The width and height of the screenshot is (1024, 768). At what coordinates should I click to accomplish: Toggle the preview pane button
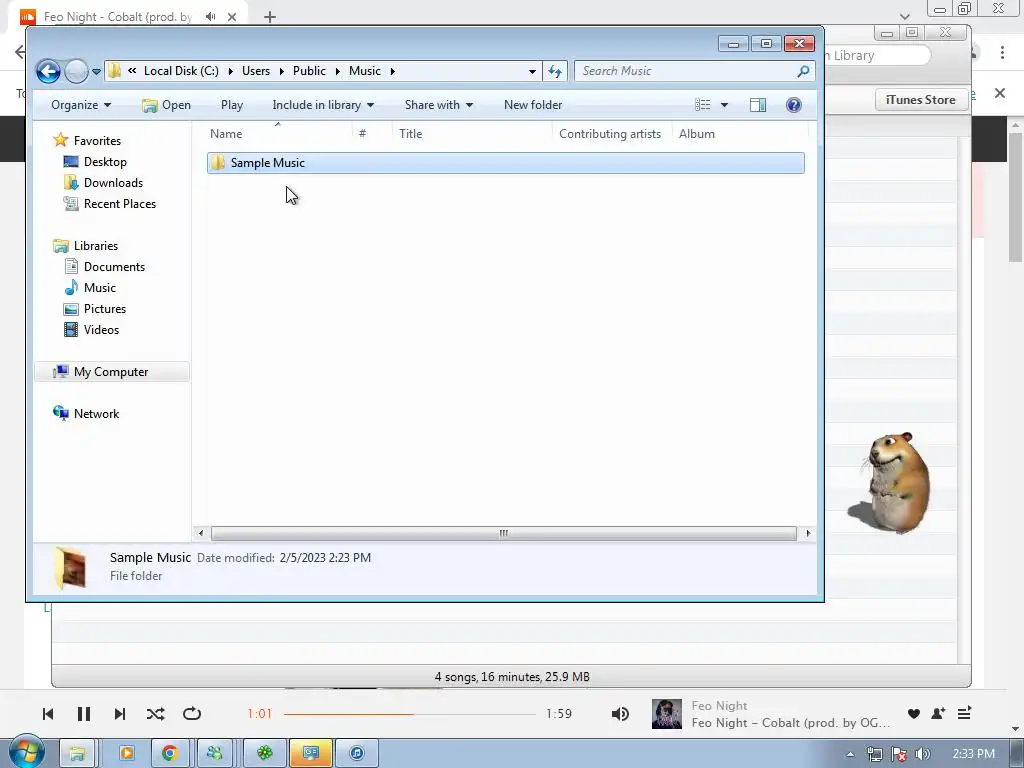758,105
